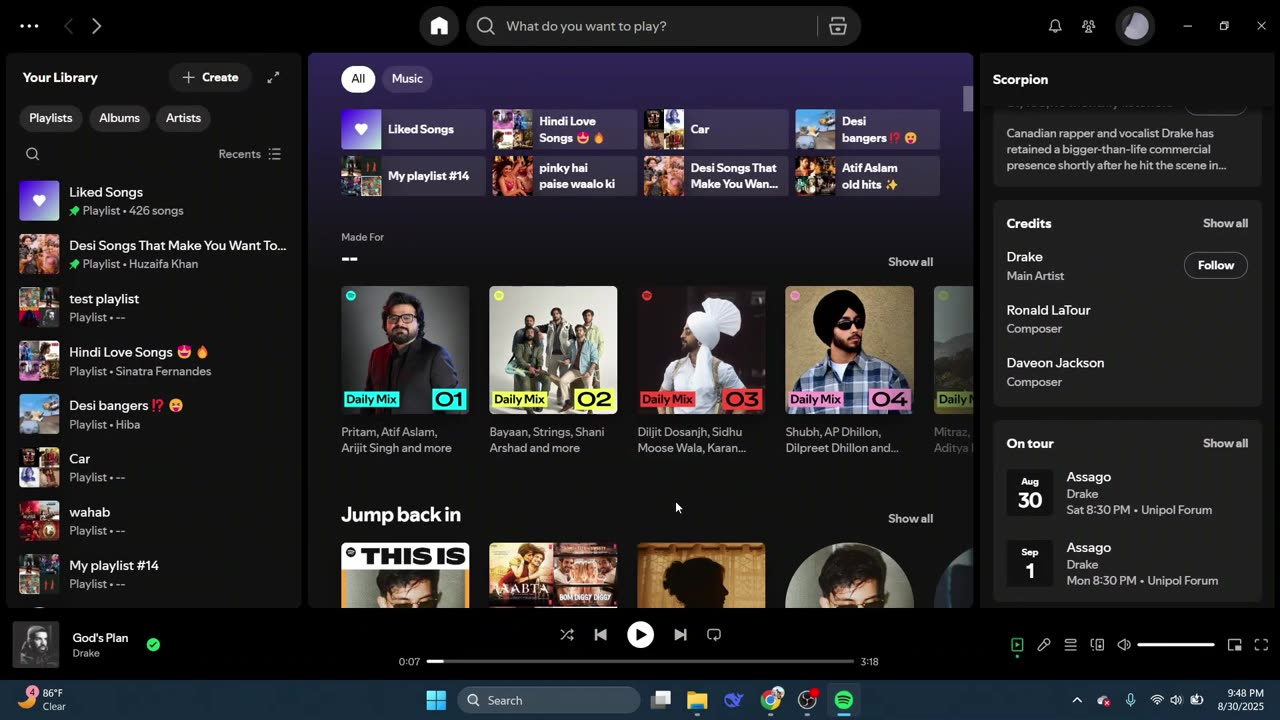The image size is (1280, 720).
Task: Open the Create dropdown in Your Library
Action: pyautogui.click(x=210, y=77)
